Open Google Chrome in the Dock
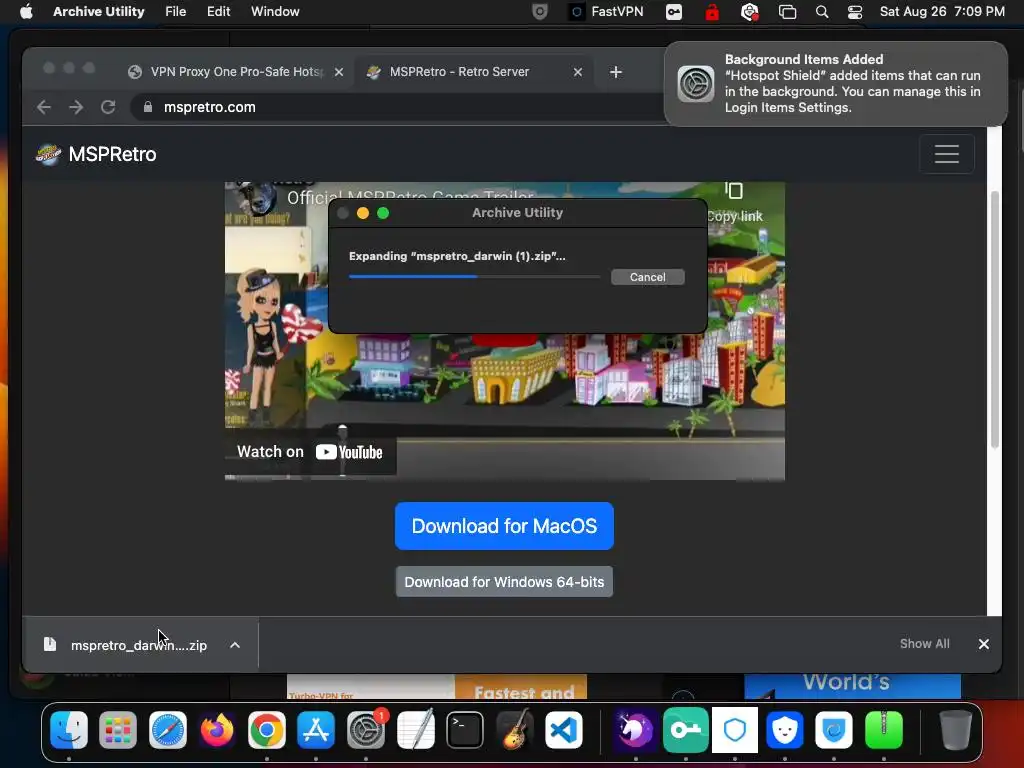The height and width of the screenshot is (768, 1024). pos(266,729)
